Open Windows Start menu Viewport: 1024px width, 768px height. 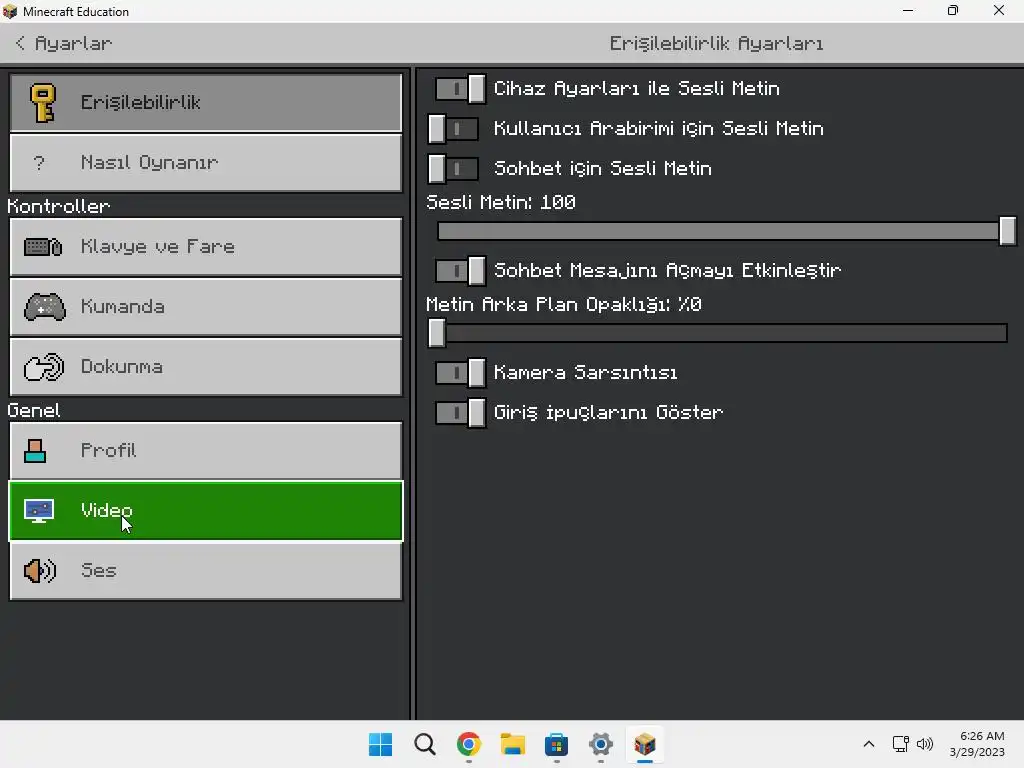tap(380, 744)
